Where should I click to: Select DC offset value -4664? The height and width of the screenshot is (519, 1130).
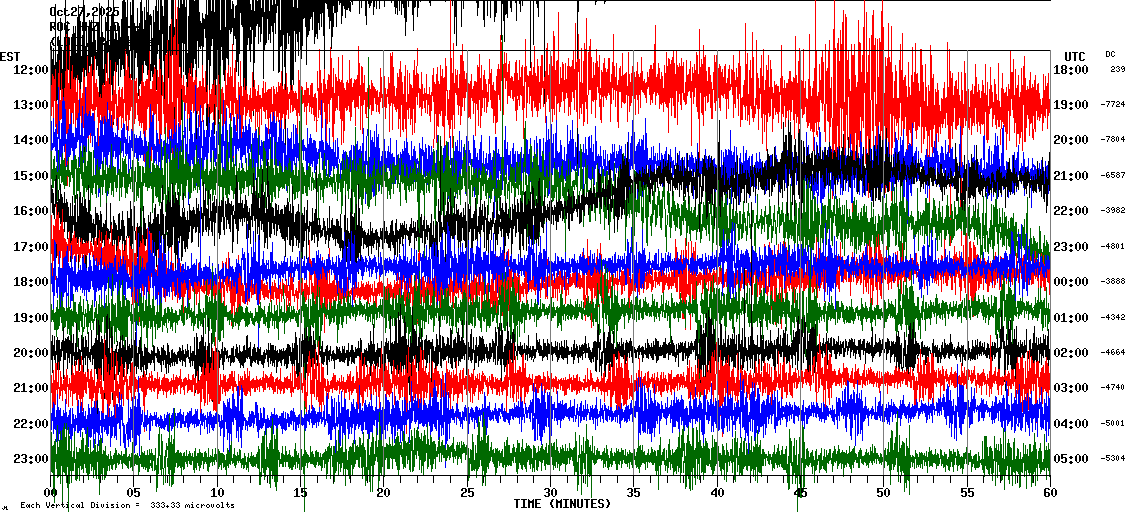pyautogui.click(x=1113, y=352)
